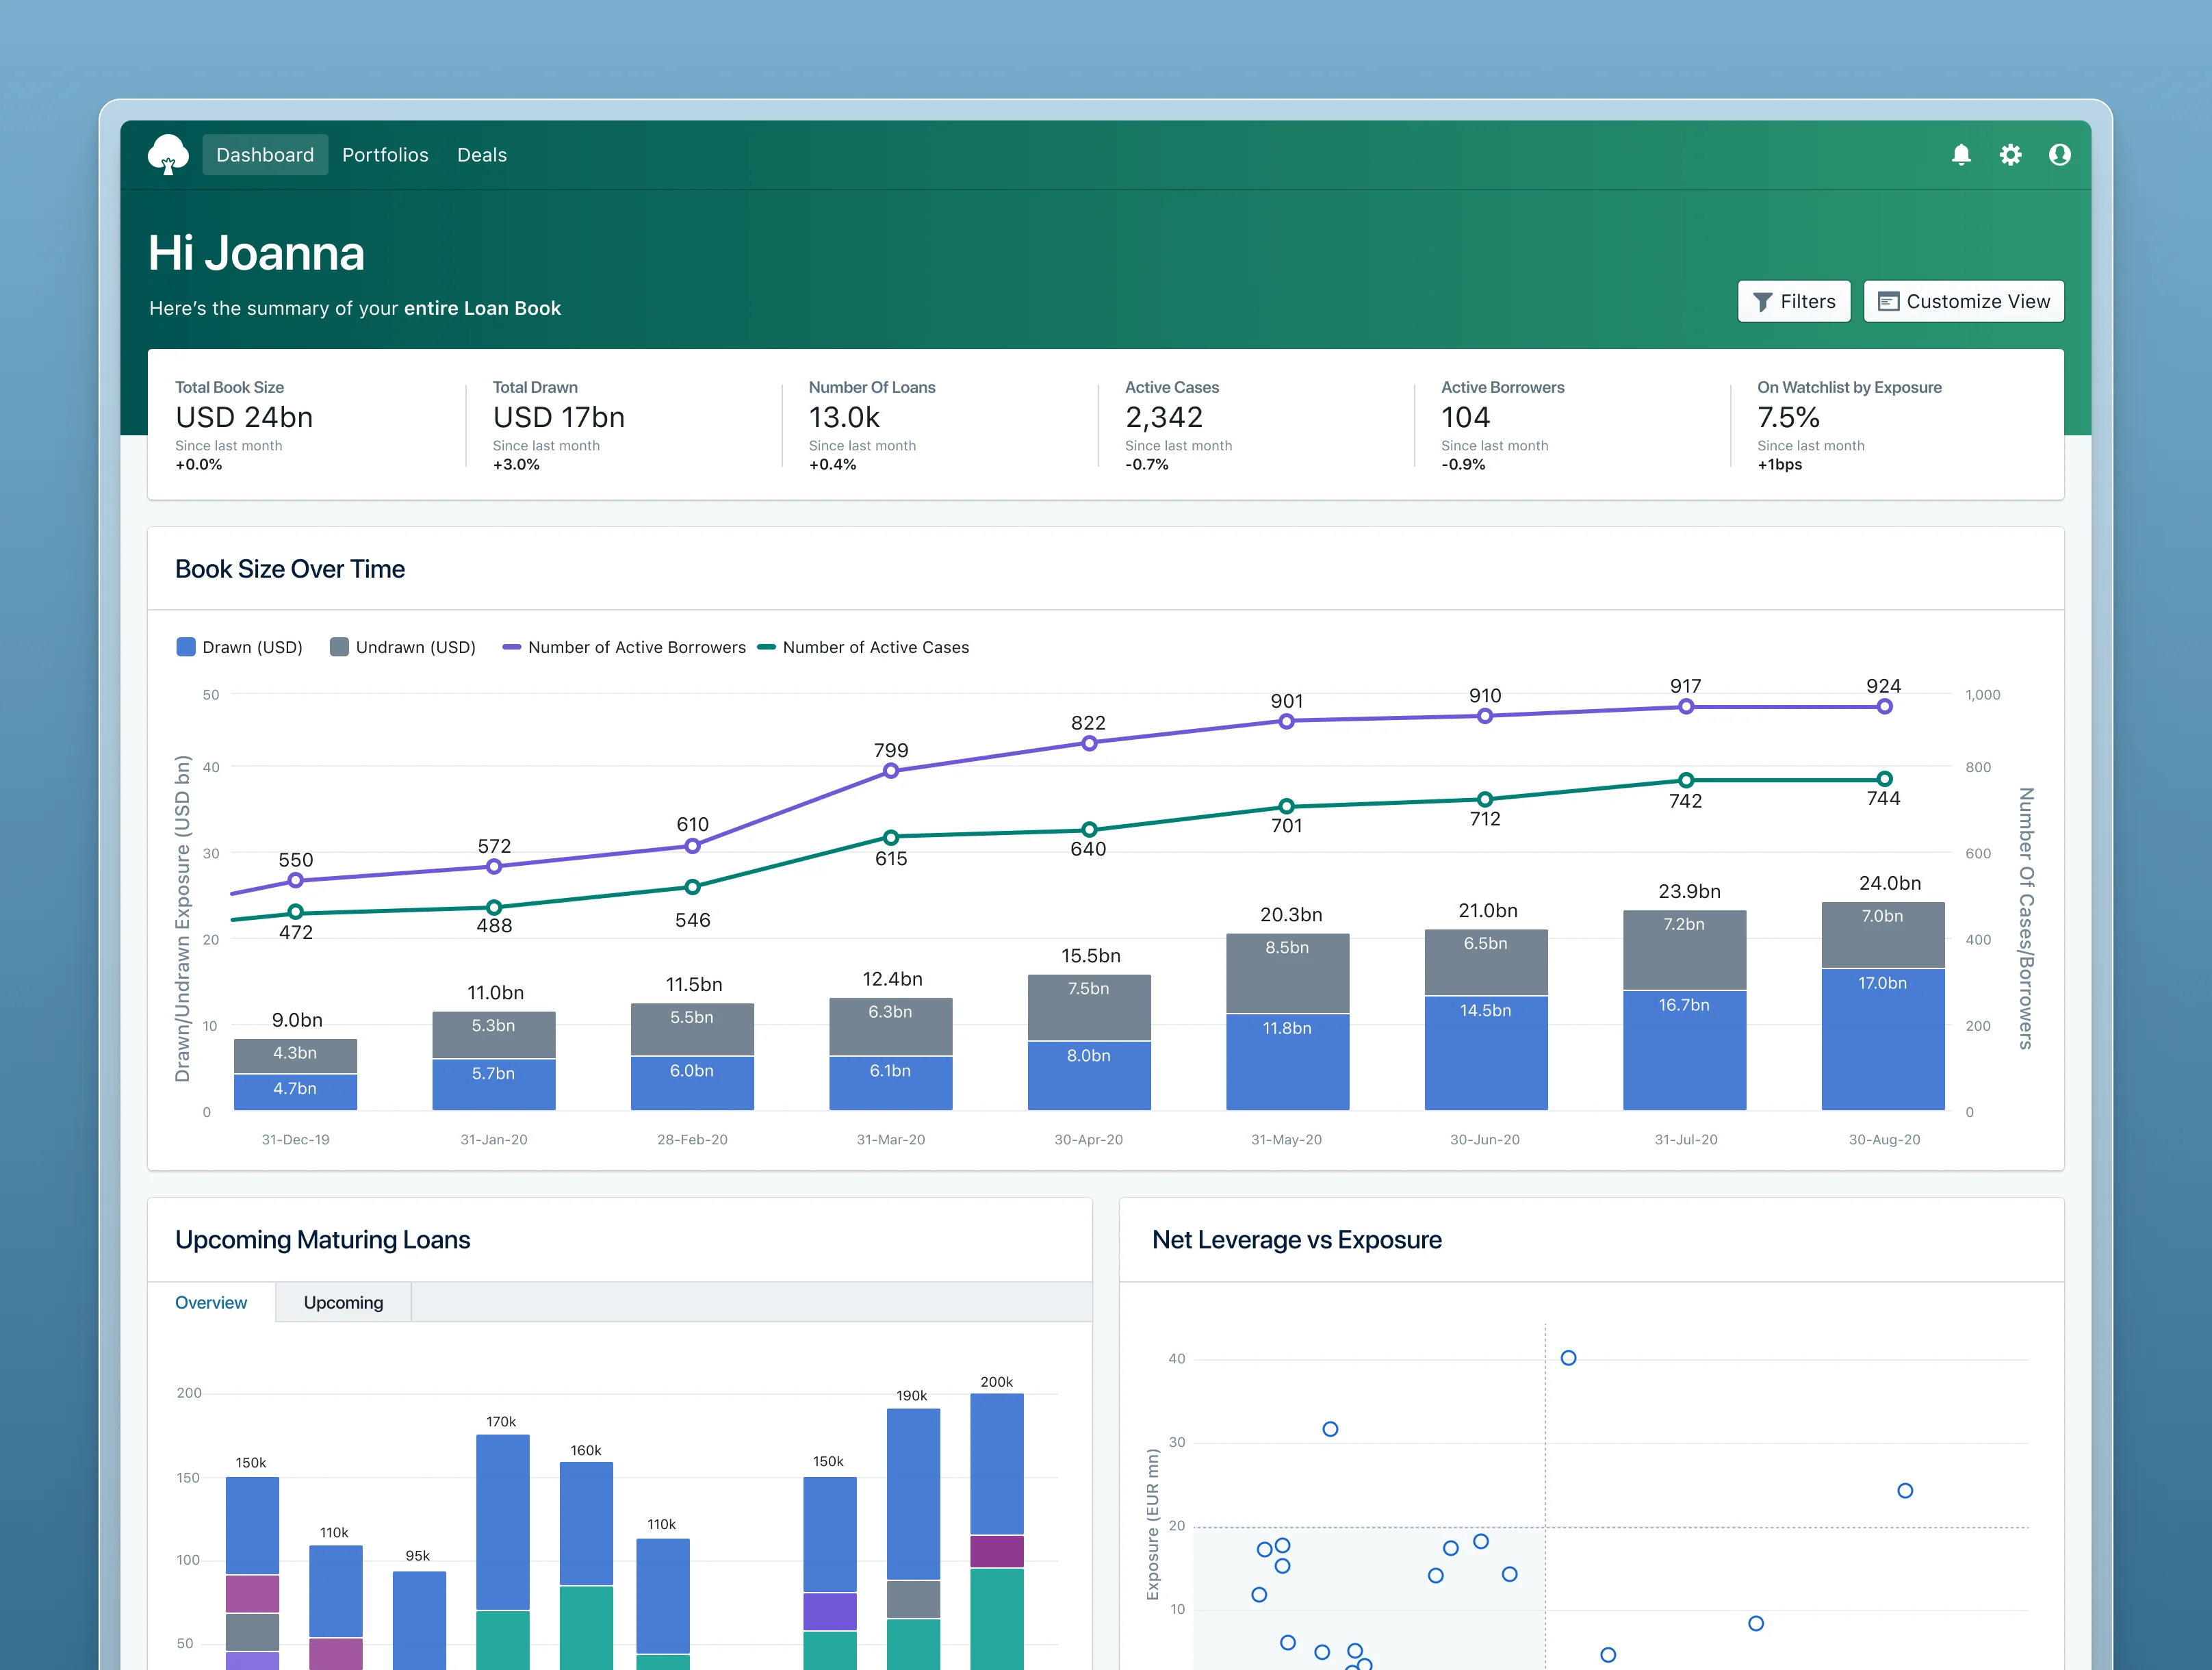Hide the Number of Active Cases series
2212x1670 pixels.
[x=864, y=646]
